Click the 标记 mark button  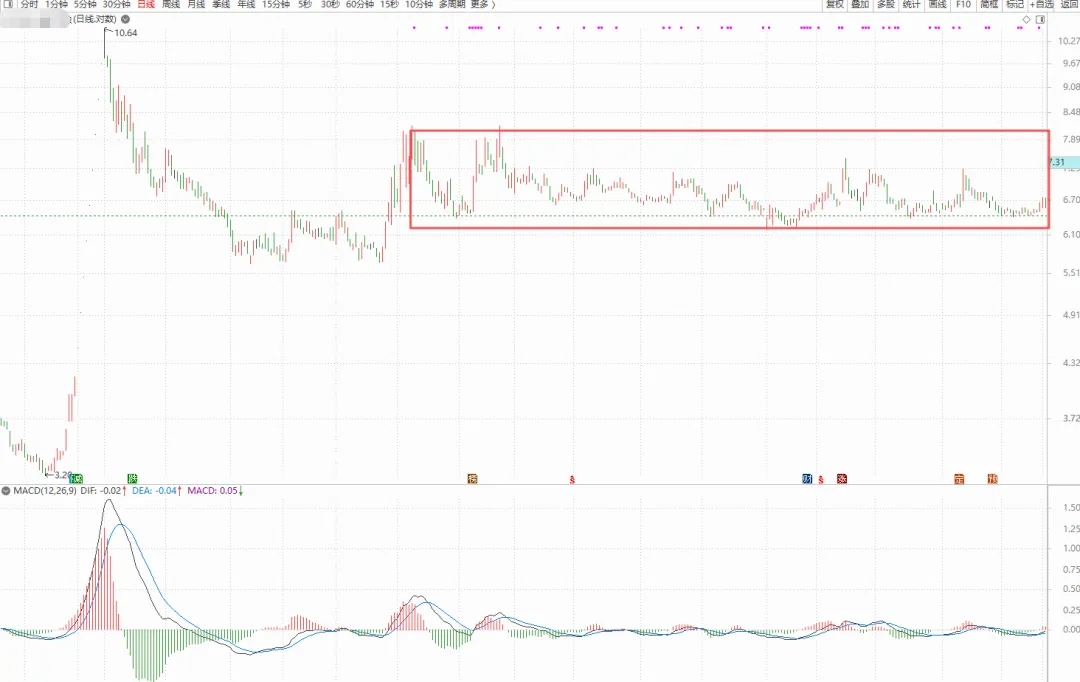pyautogui.click(x=1015, y=4)
